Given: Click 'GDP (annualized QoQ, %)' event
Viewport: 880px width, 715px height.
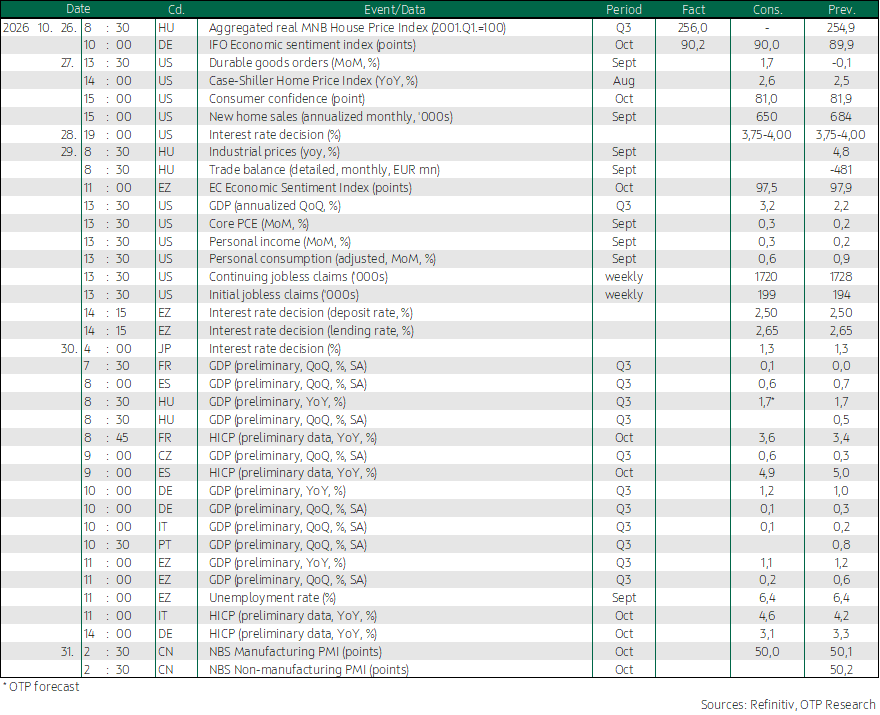Looking at the screenshot, I should [x=274, y=205].
